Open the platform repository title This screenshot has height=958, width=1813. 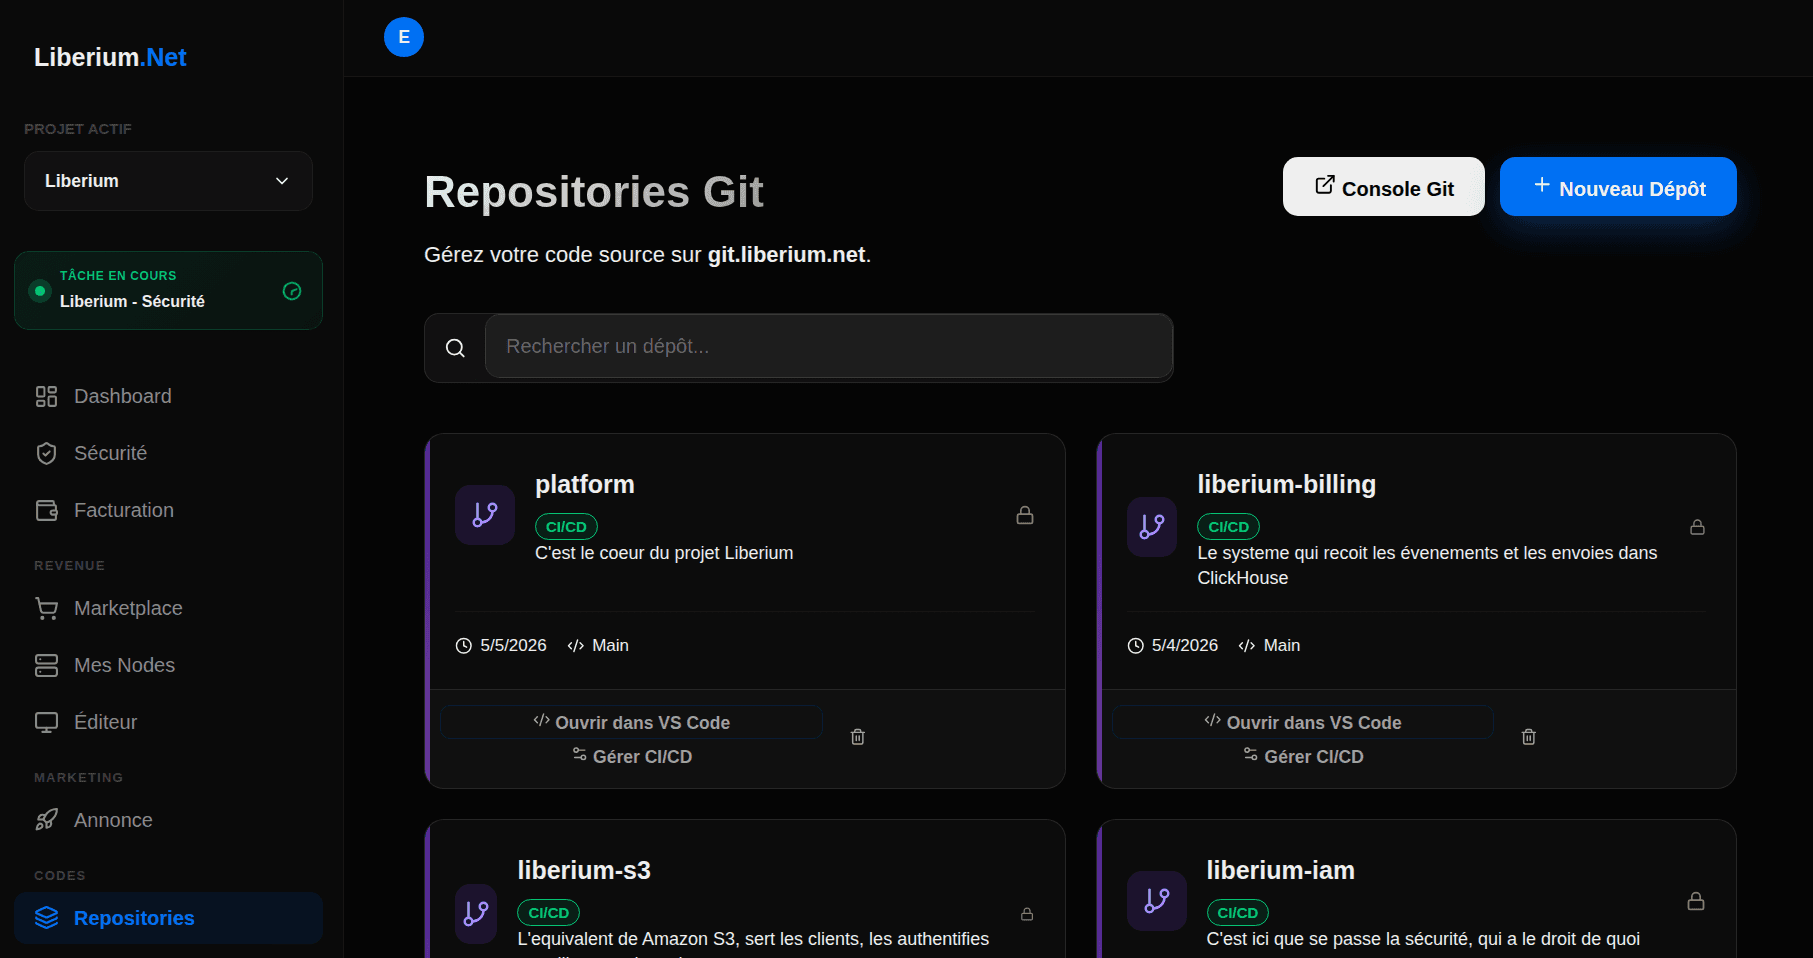(585, 485)
